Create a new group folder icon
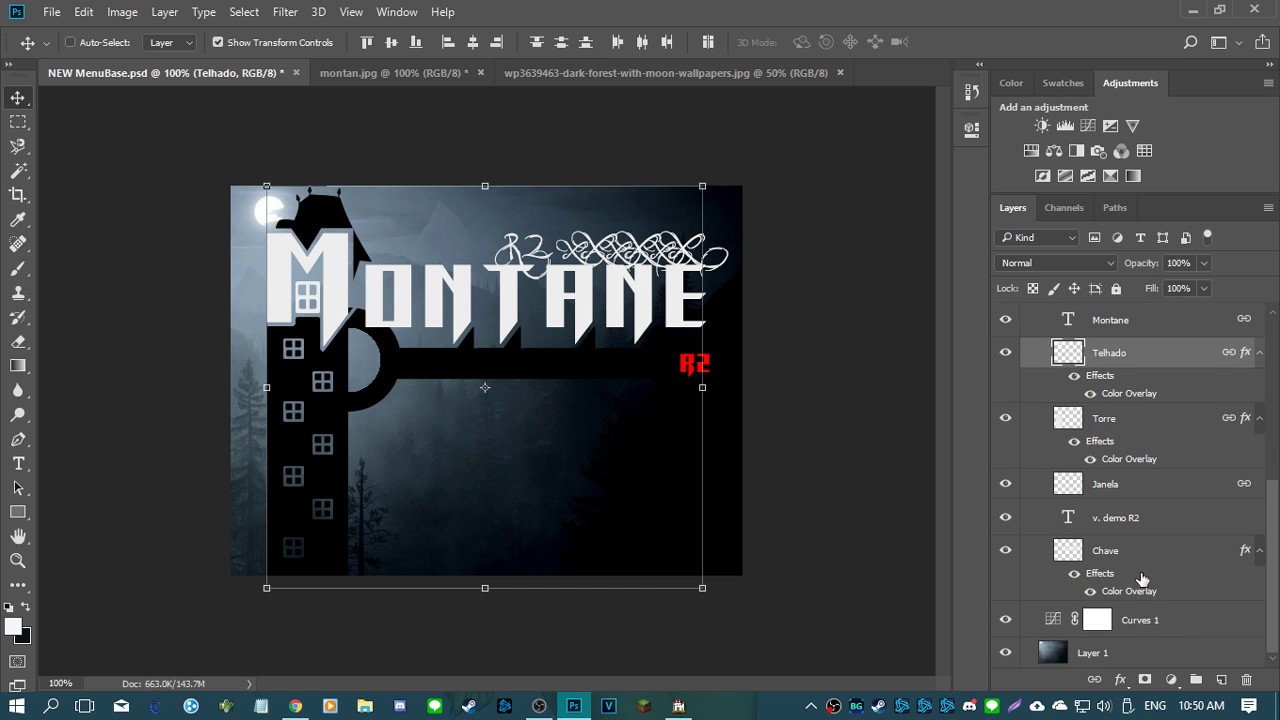This screenshot has width=1280, height=720. (x=1196, y=680)
